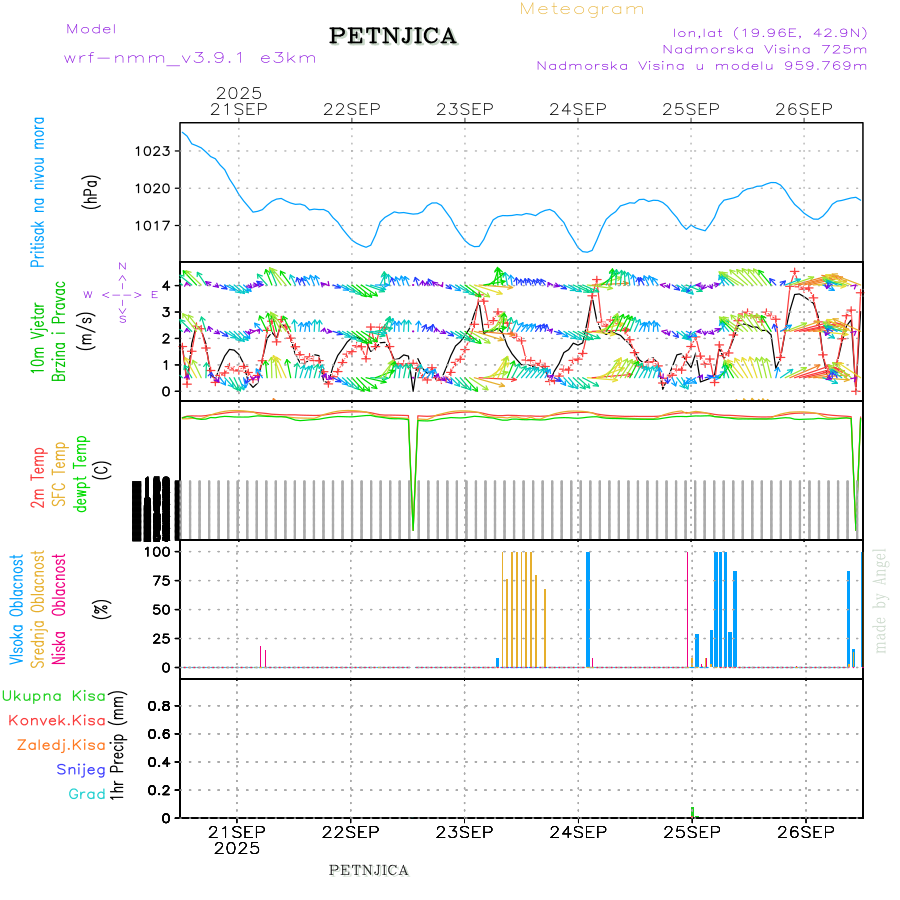The height and width of the screenshot is (900, 900).
Task: Click the 26SEP date label on bottom axis
Action: click(x=805, y=832)
